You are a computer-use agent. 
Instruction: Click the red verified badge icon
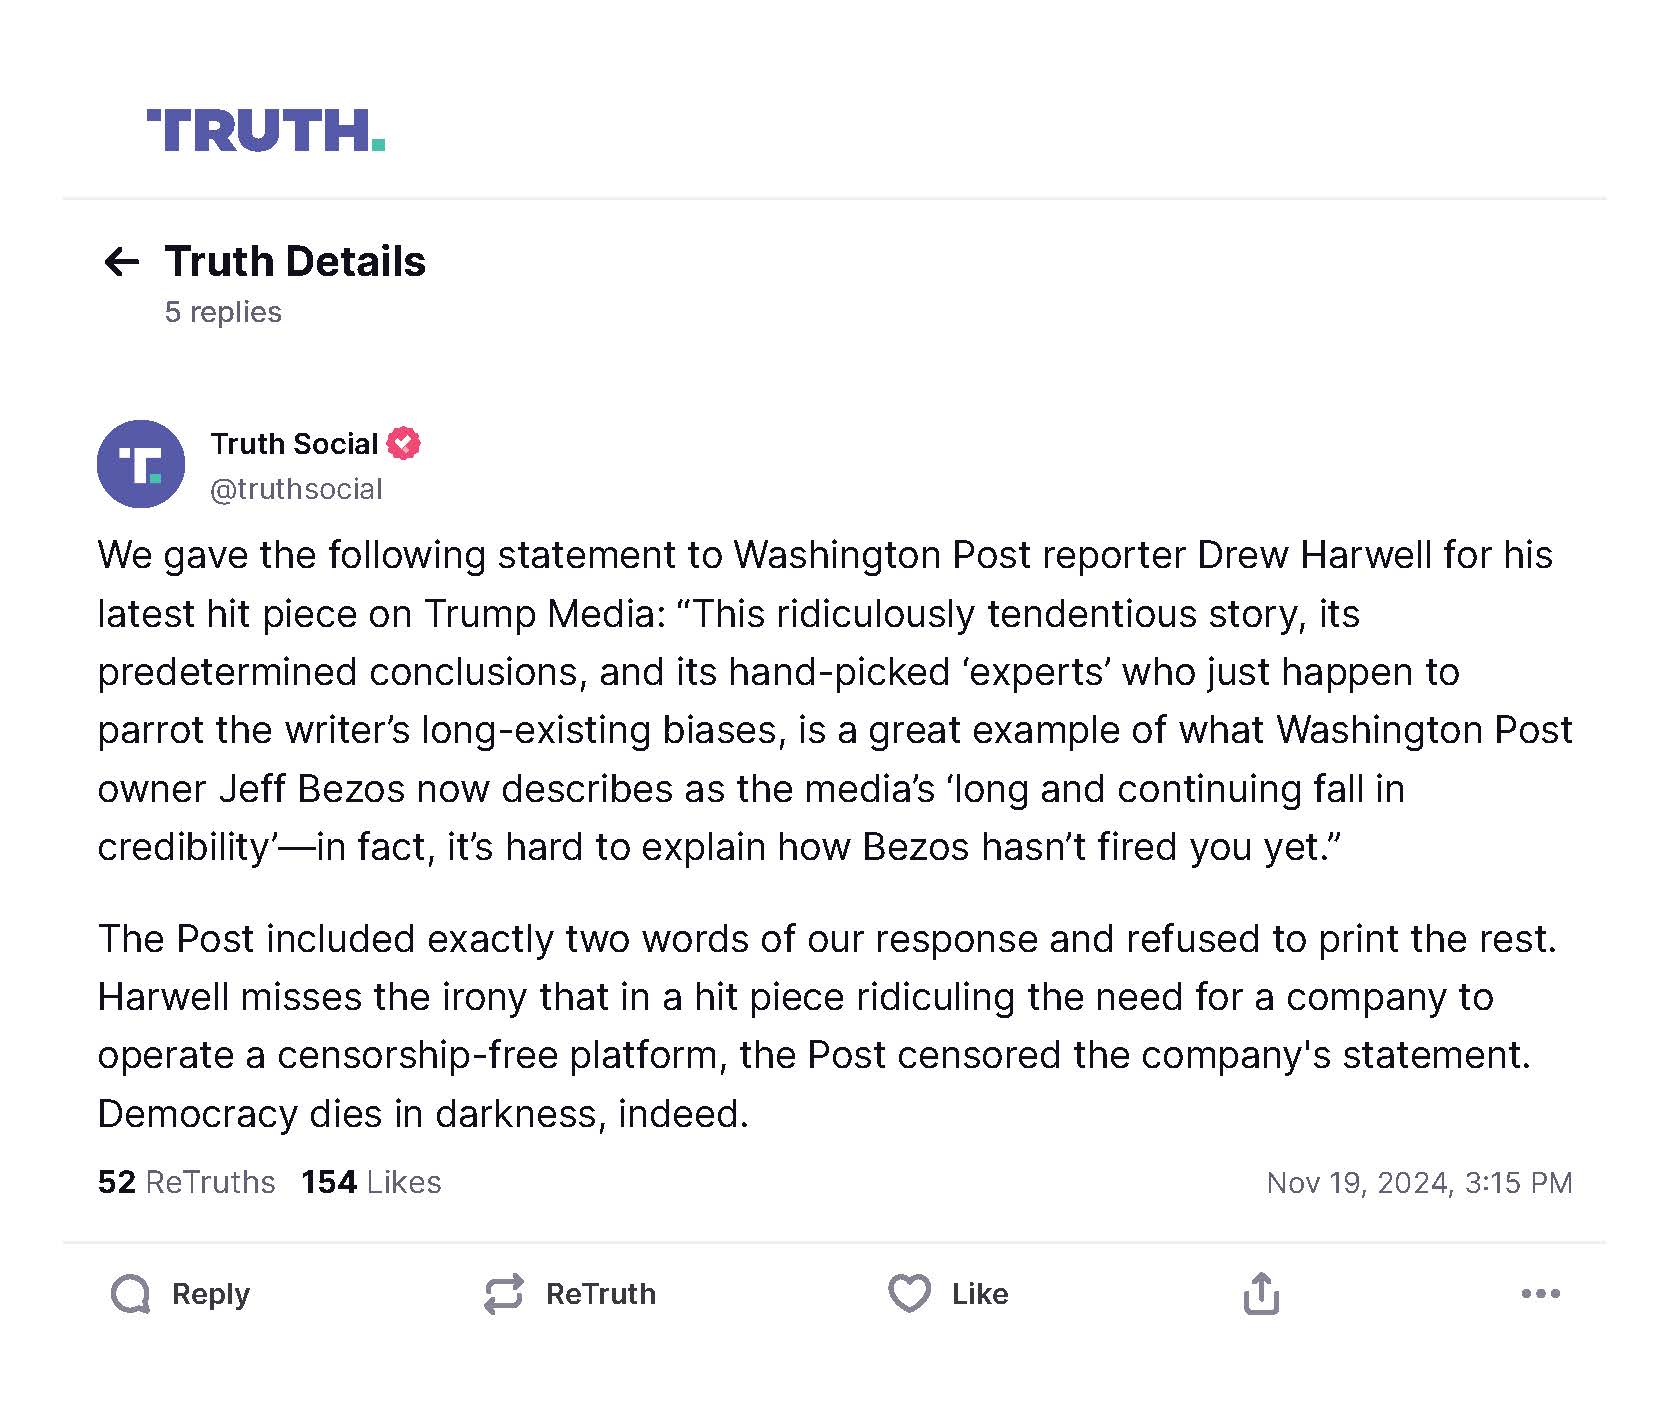point(404,443)
